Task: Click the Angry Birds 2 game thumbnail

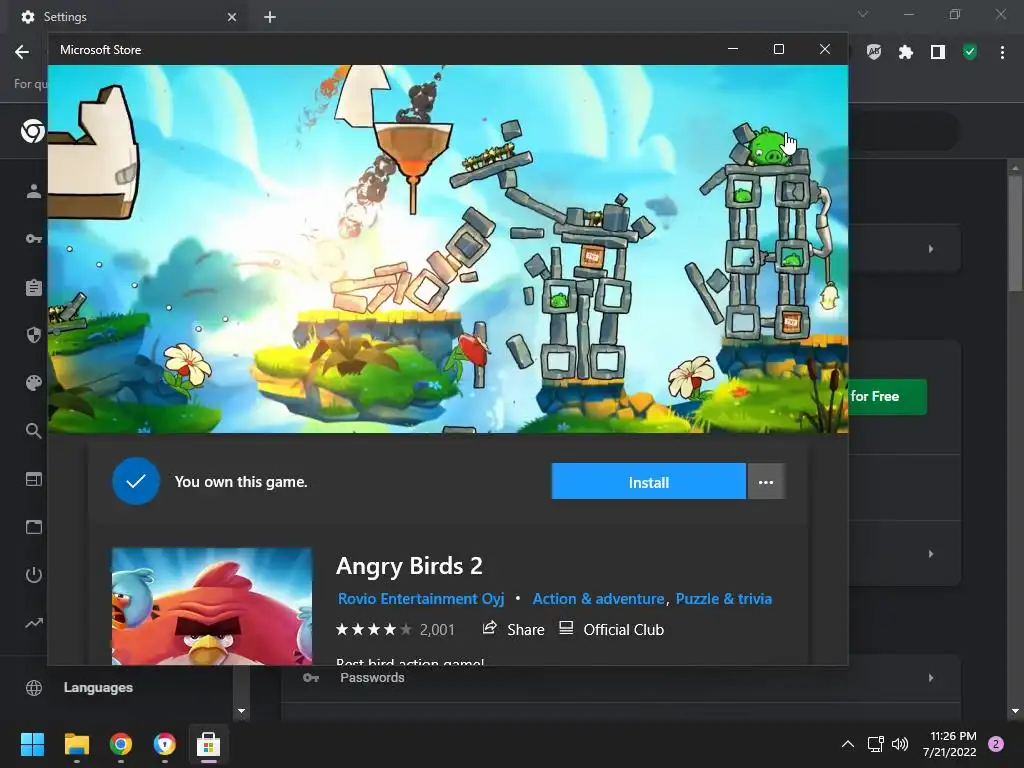Action: pos(212,607)
